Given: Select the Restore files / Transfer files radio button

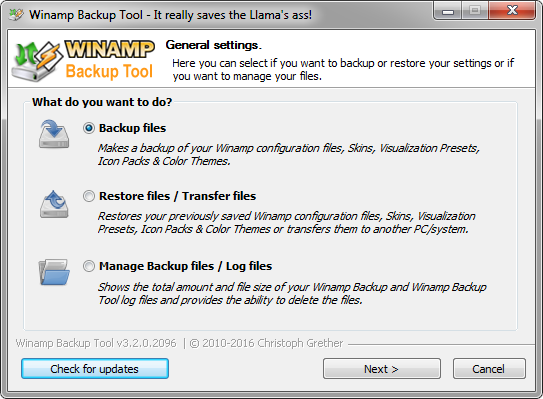Looking at the screenshot, I should [89, 196].
